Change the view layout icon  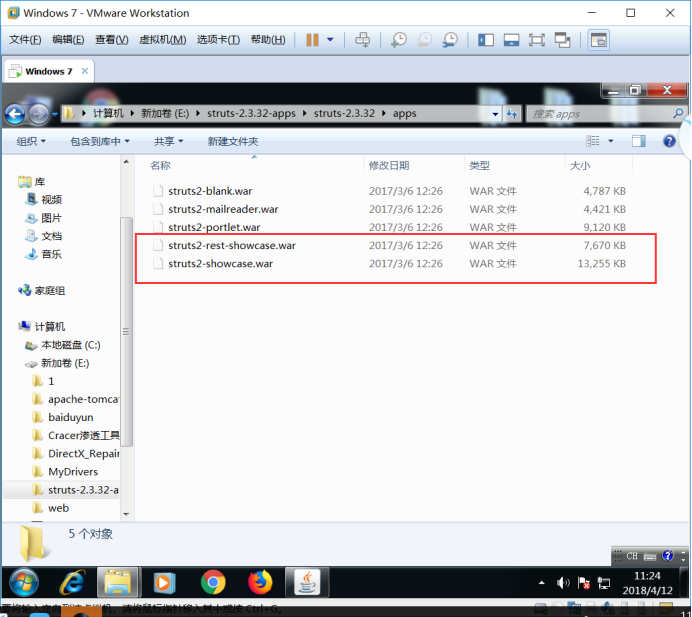coord(592,141)
